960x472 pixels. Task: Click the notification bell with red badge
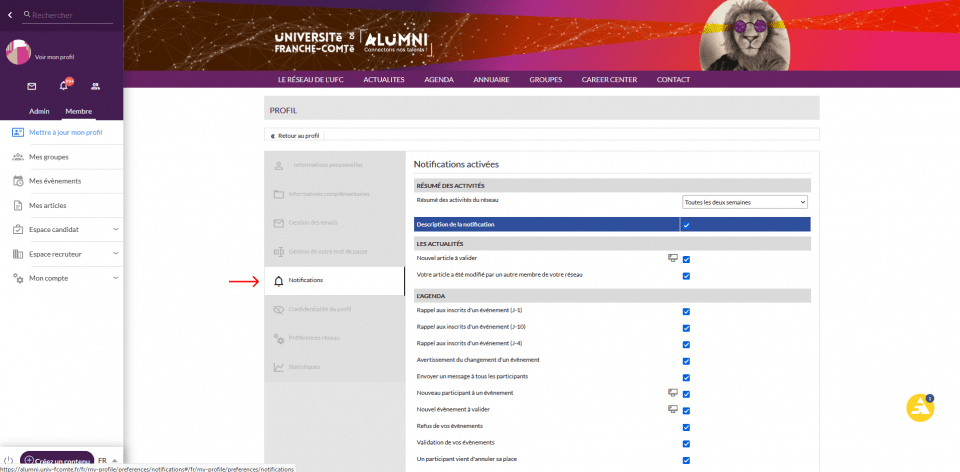coord(63,87)
